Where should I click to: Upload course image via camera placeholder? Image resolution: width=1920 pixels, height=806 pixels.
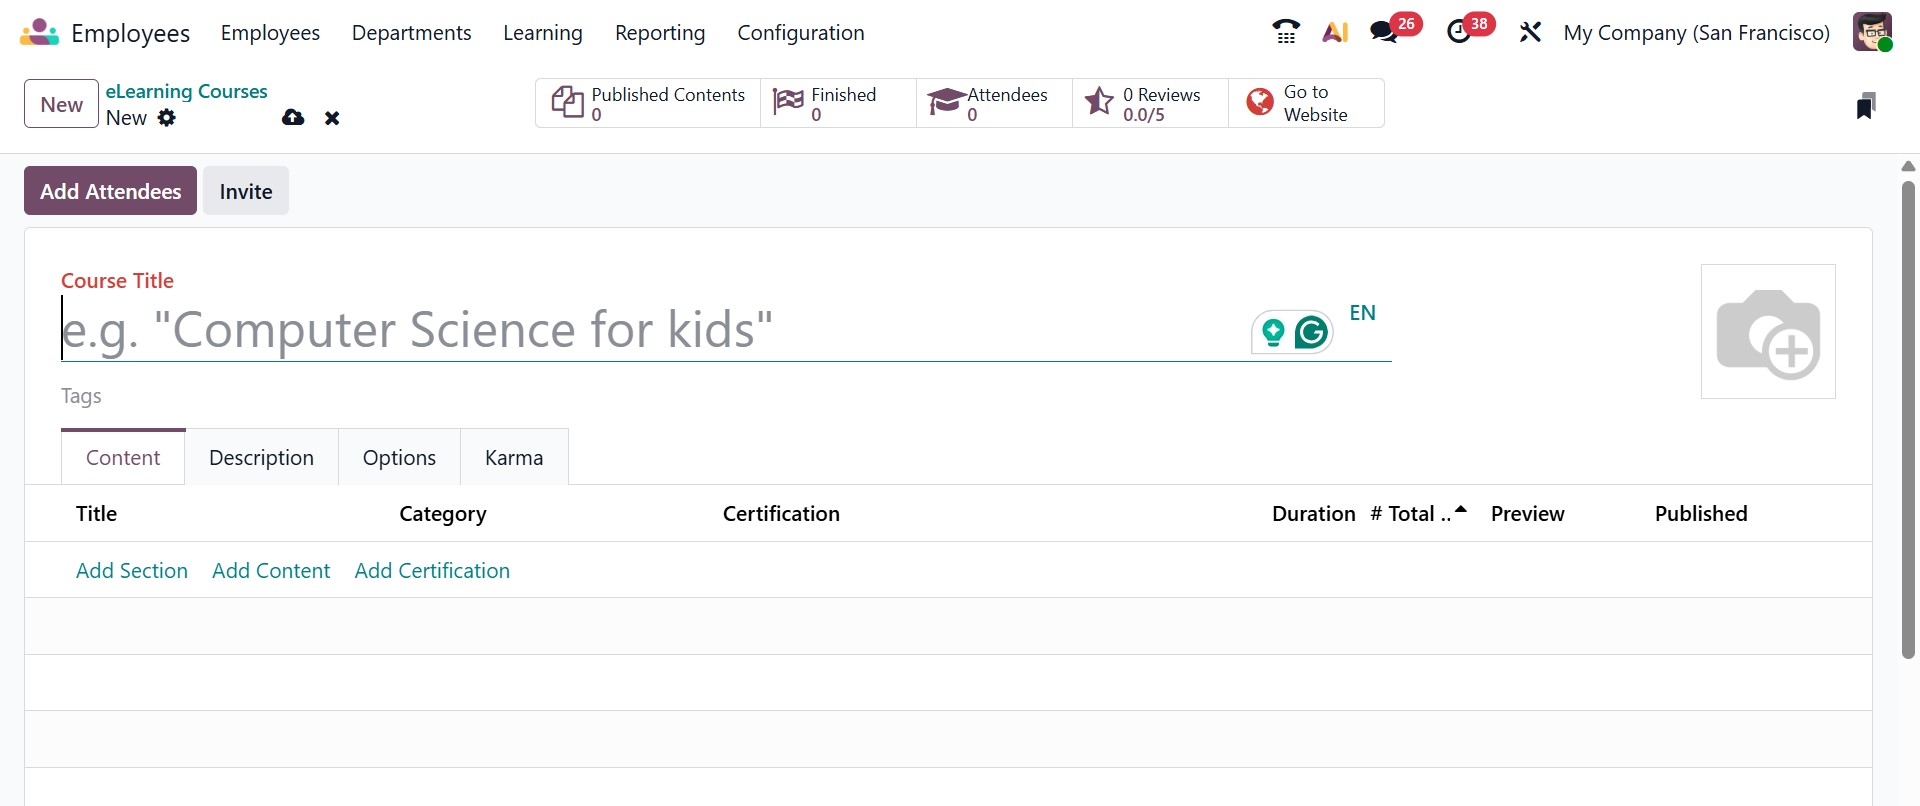[1768, 332]
